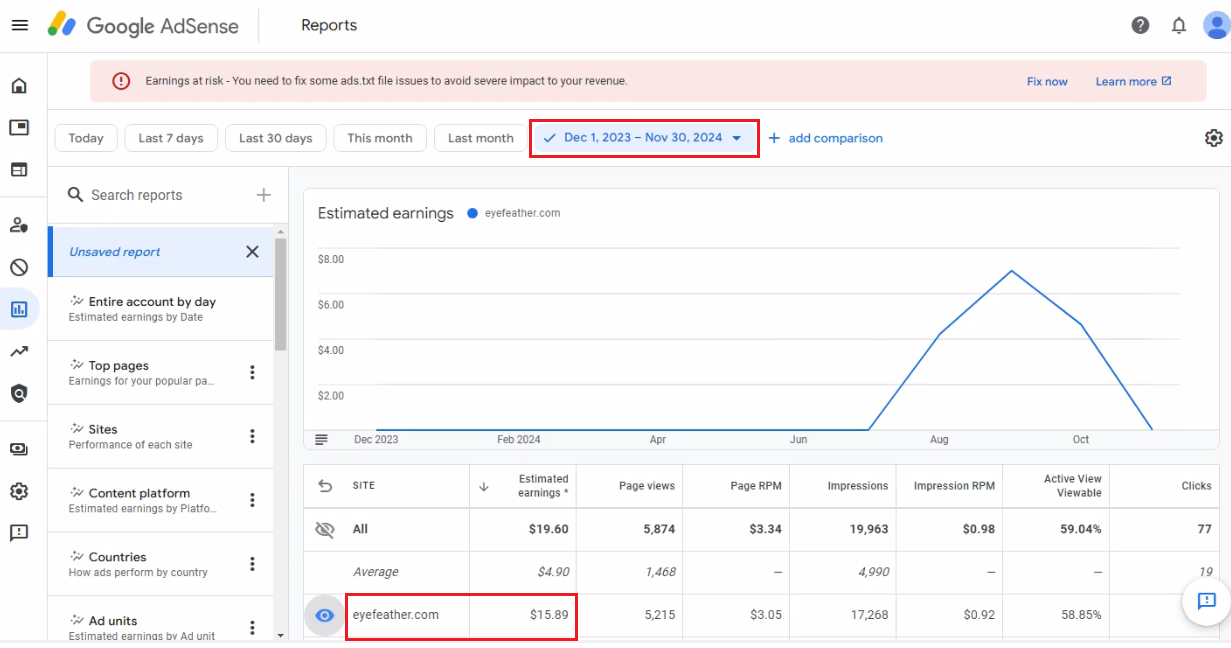
Task: Open report settings gear icon
Action: (x=1214, y=138)
